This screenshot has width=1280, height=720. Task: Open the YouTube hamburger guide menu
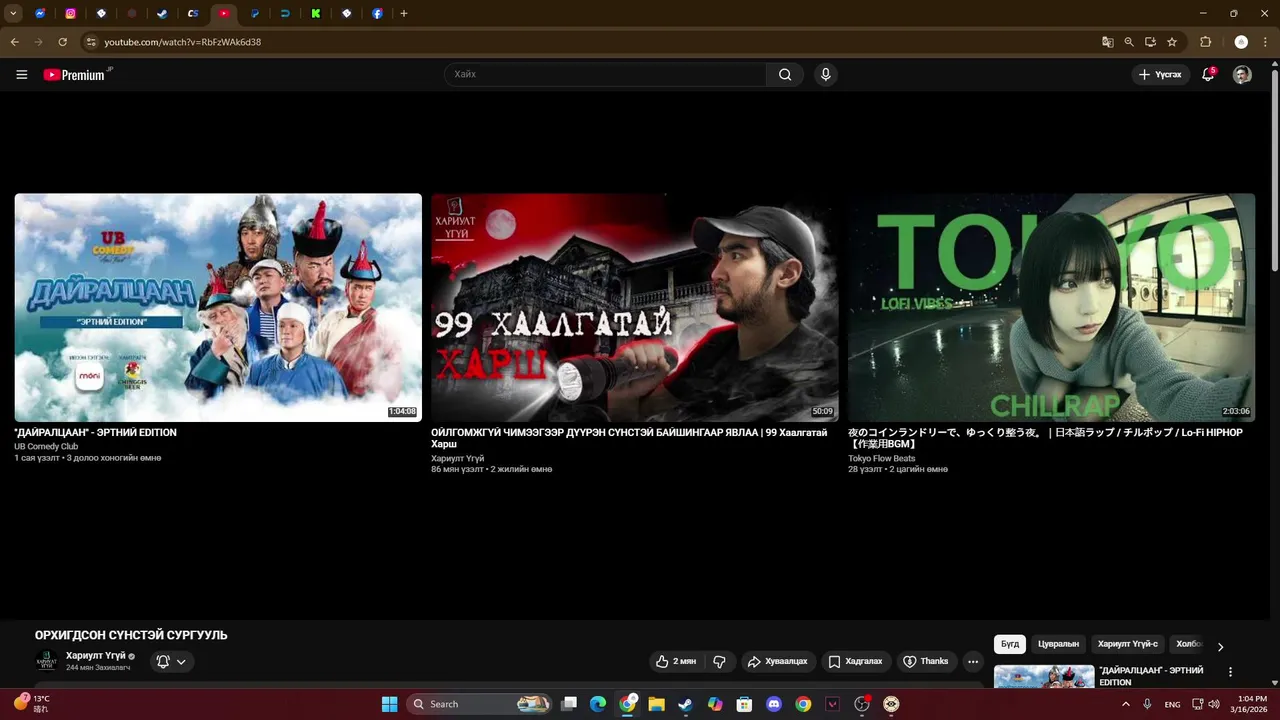(x=22, y=74)
